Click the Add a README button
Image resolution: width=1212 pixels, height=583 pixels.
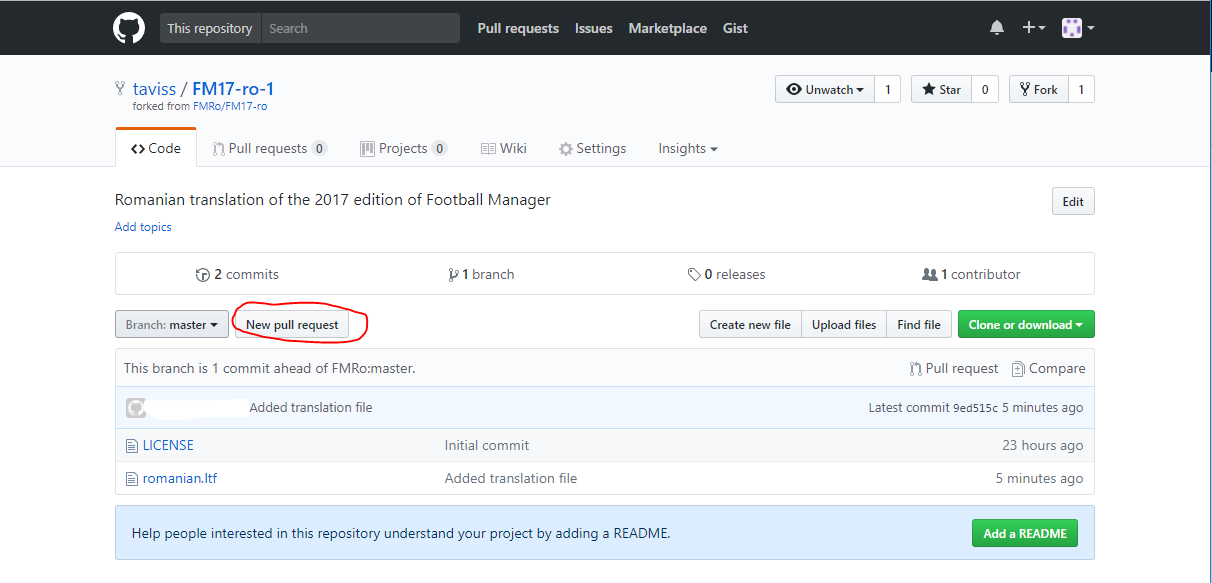pyautogui.click(x=1025, y=533)
